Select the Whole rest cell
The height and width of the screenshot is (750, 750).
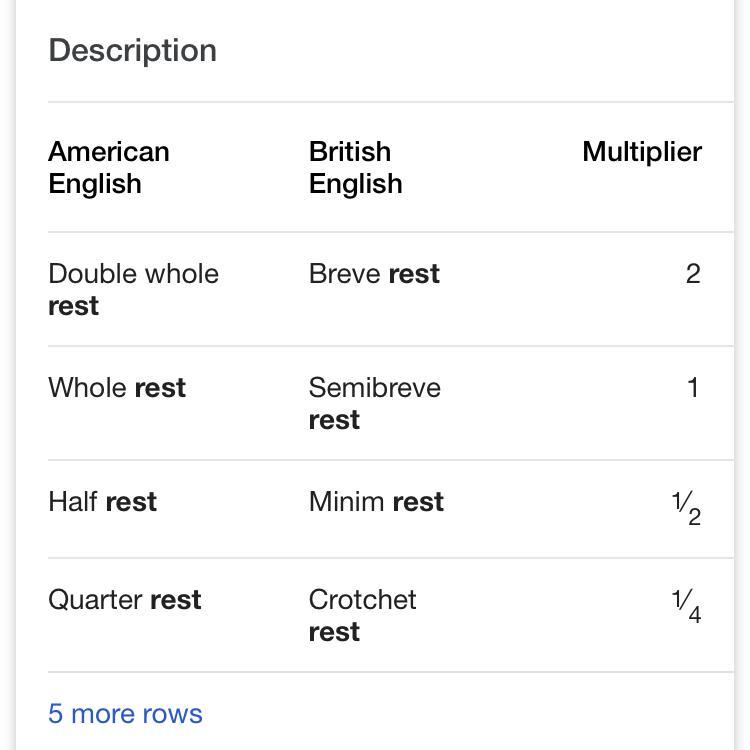click(x=117, y=388)
